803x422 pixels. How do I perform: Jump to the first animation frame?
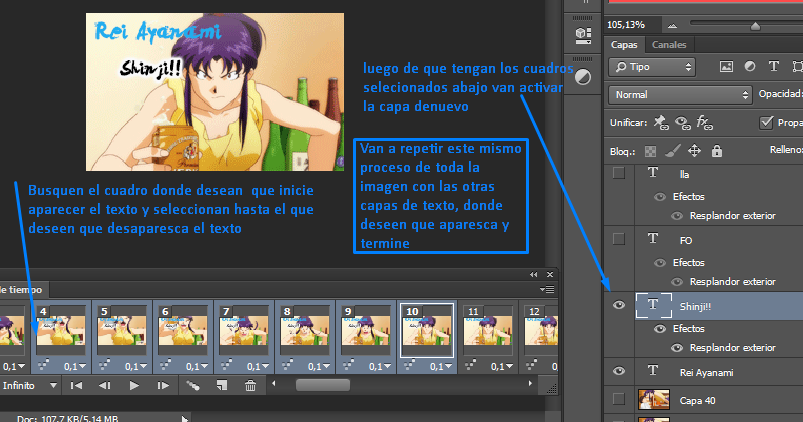tap(76, 385)
